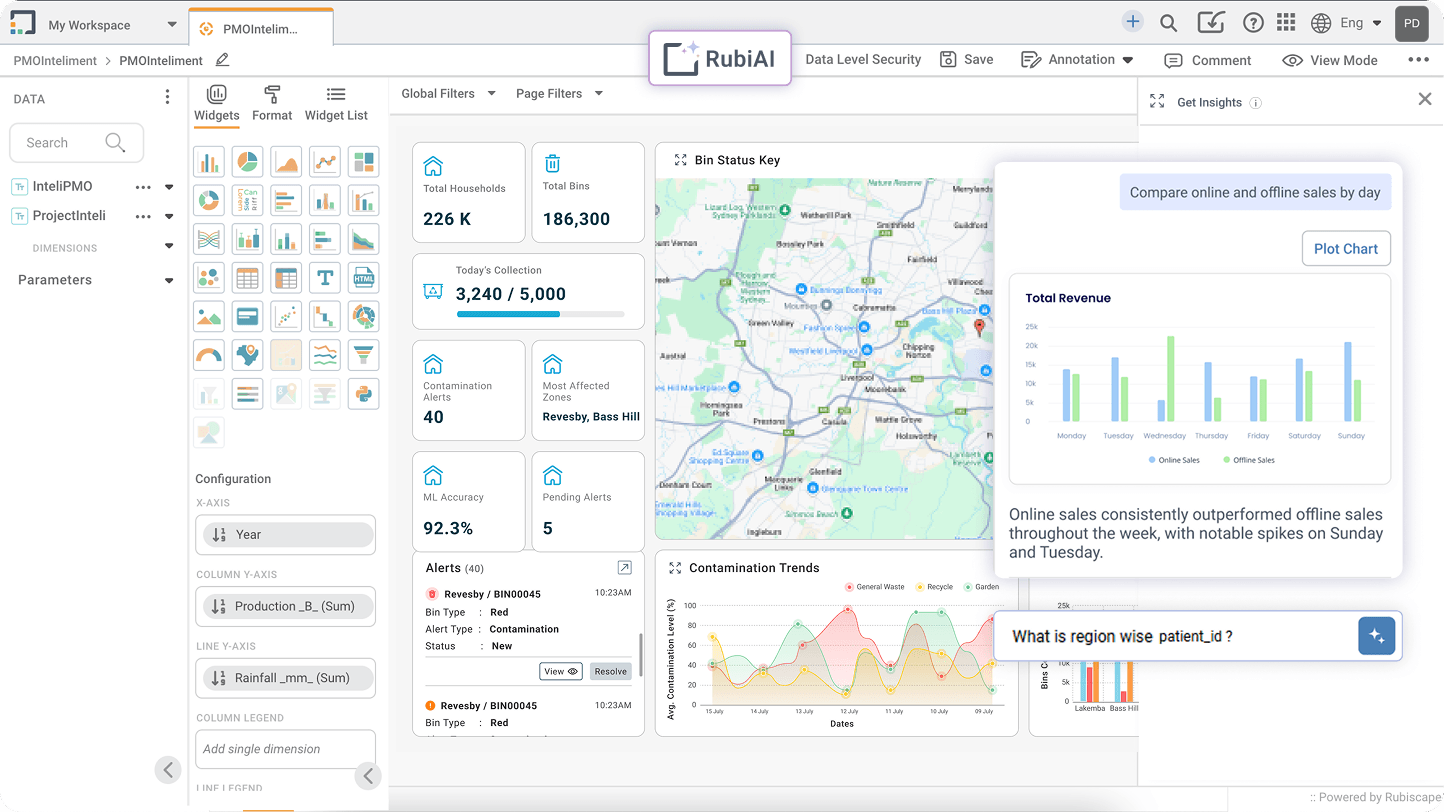
Task: Open the Alerts panel in a new view
Action: click(624, 568)
